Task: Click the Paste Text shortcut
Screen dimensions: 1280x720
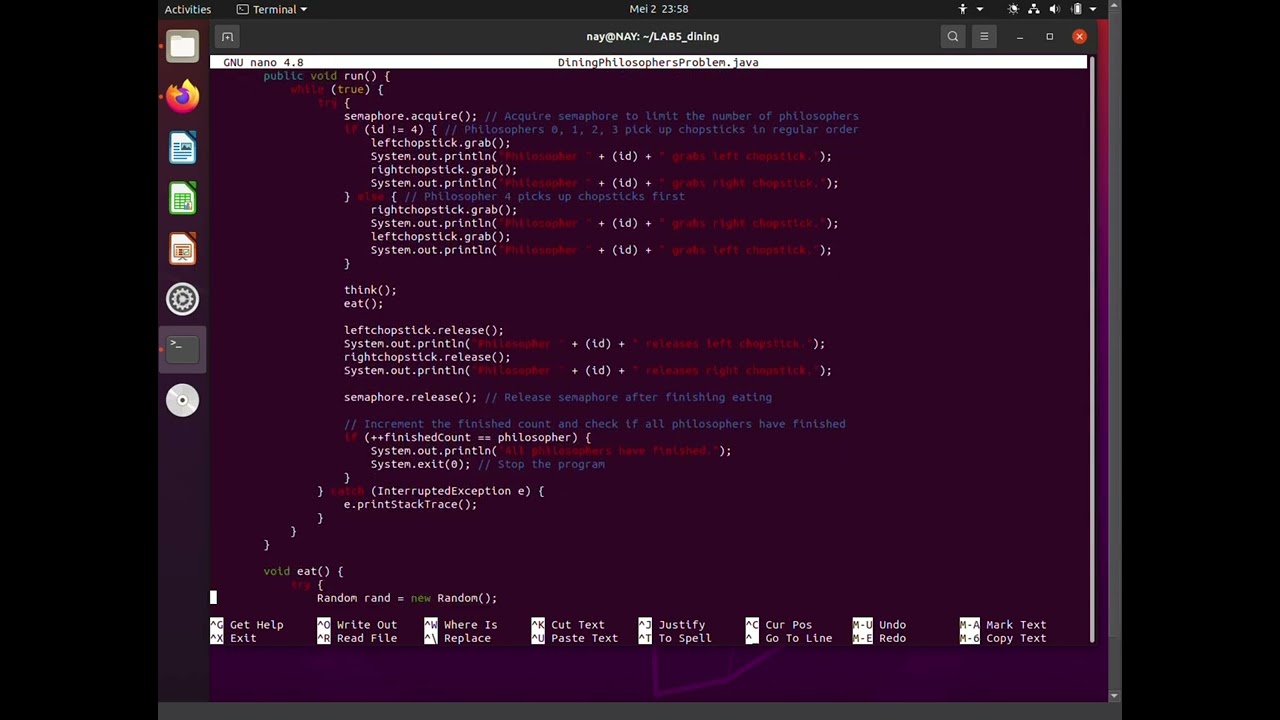Action: 575,638
